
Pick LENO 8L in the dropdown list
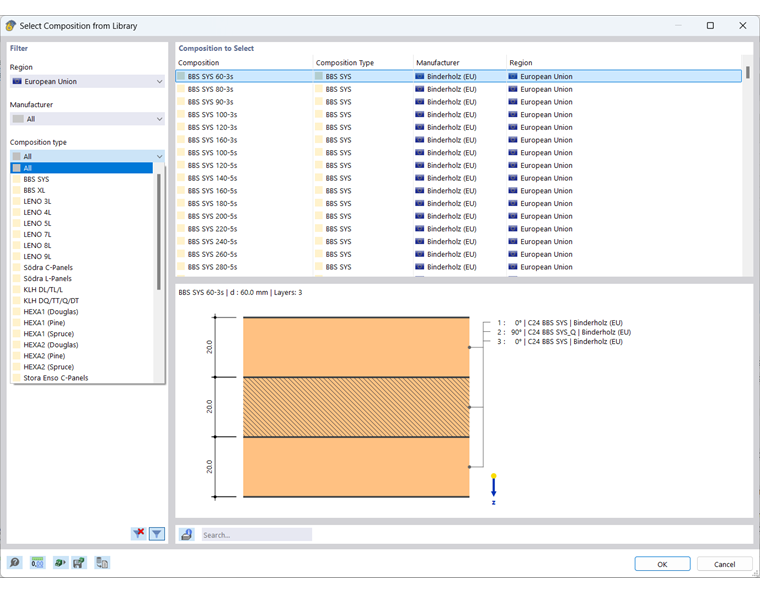(81, 246)
